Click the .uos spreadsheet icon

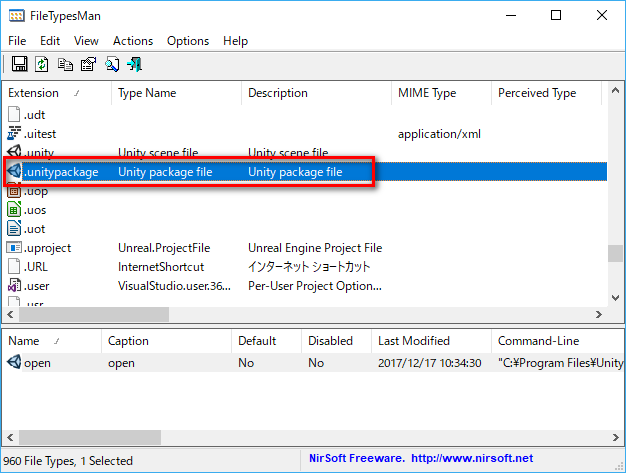[14, 210]
